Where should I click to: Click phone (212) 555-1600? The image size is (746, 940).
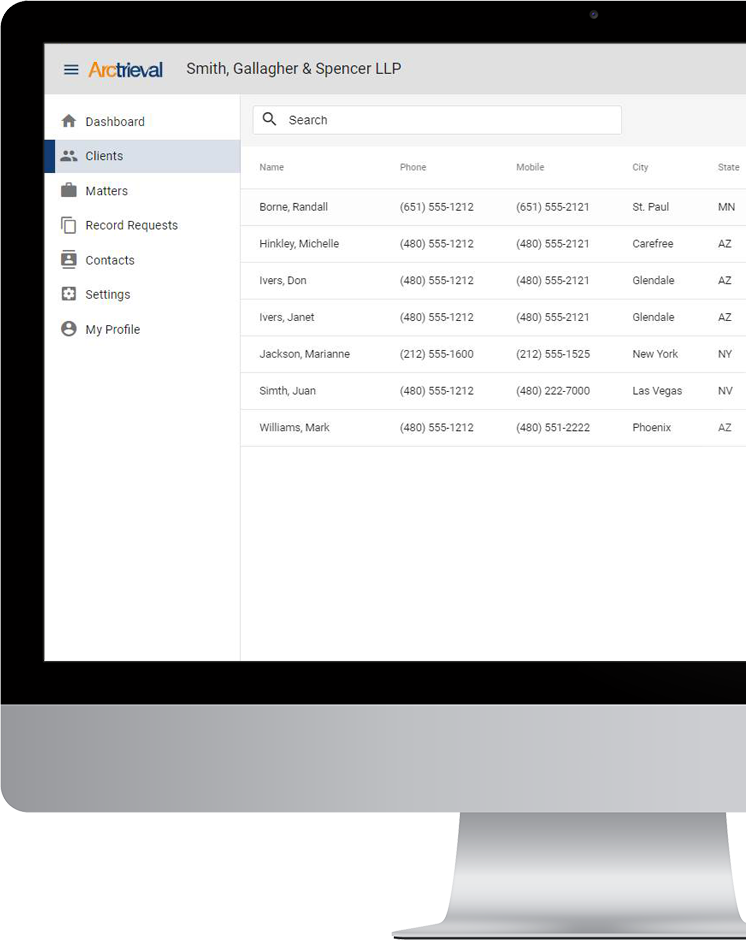point(437,354)
